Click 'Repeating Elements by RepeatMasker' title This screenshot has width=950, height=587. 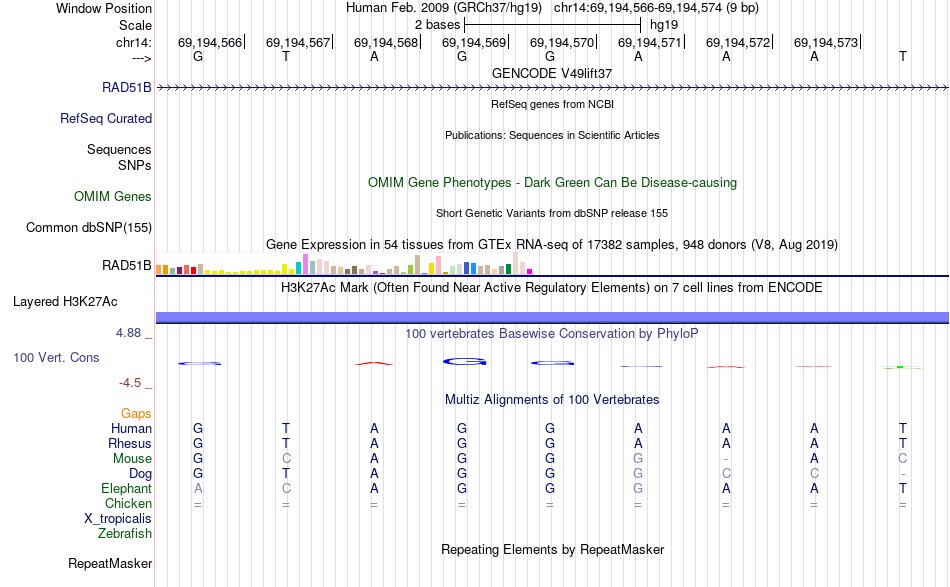[552, 550]
